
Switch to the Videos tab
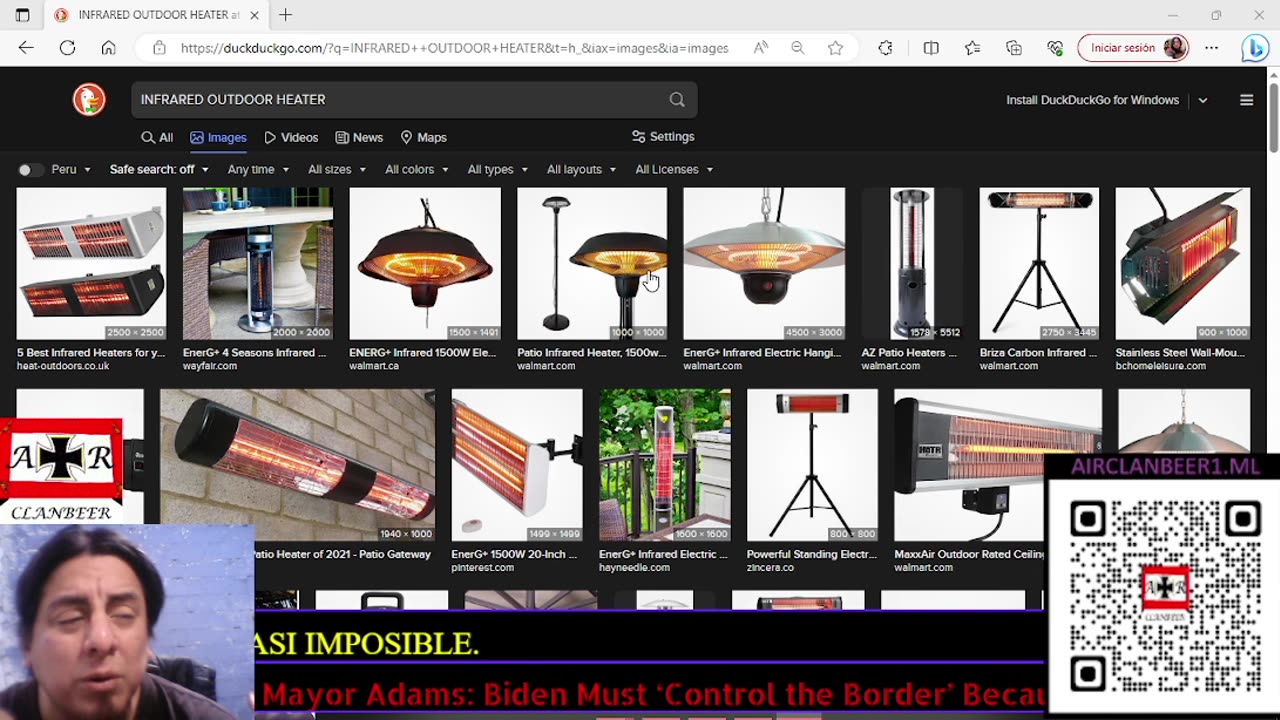coord(291,137)
